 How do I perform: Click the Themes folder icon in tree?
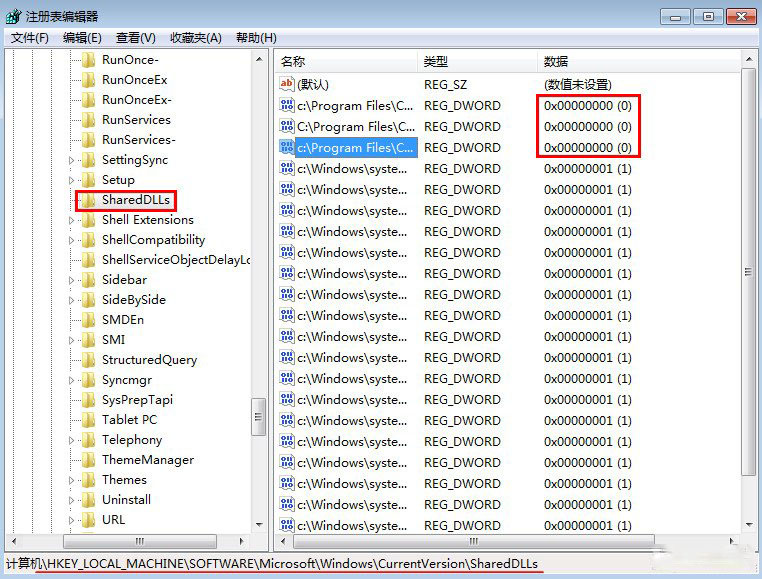(88, 480)
